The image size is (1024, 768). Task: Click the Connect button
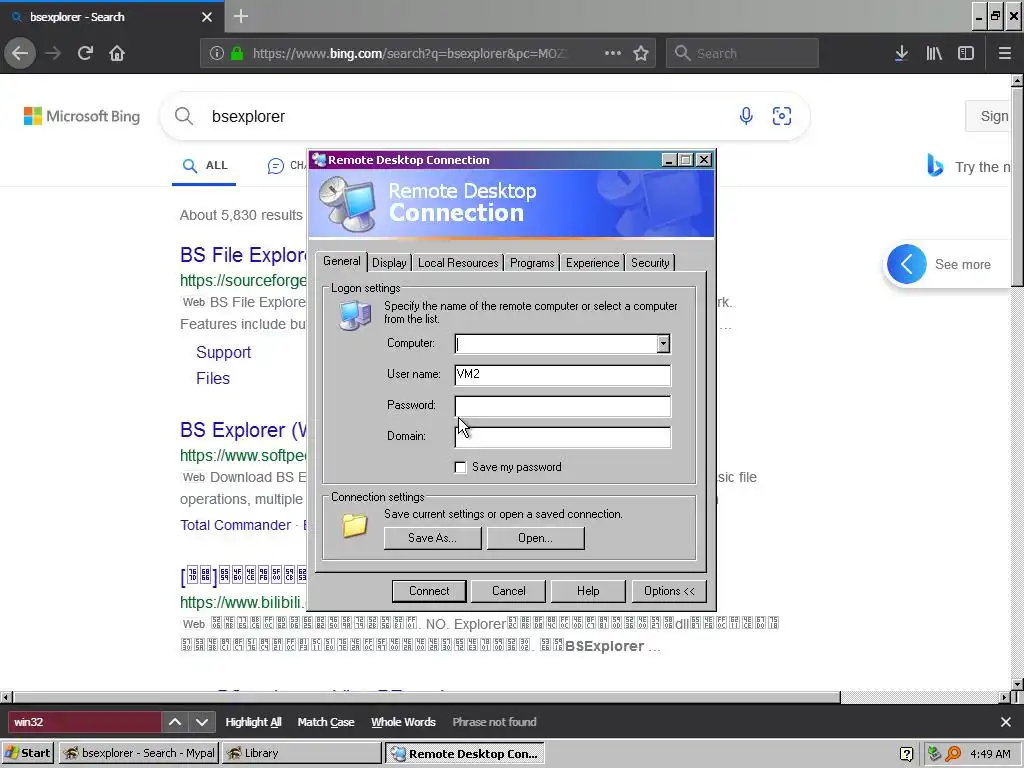[x=429, y=591]
